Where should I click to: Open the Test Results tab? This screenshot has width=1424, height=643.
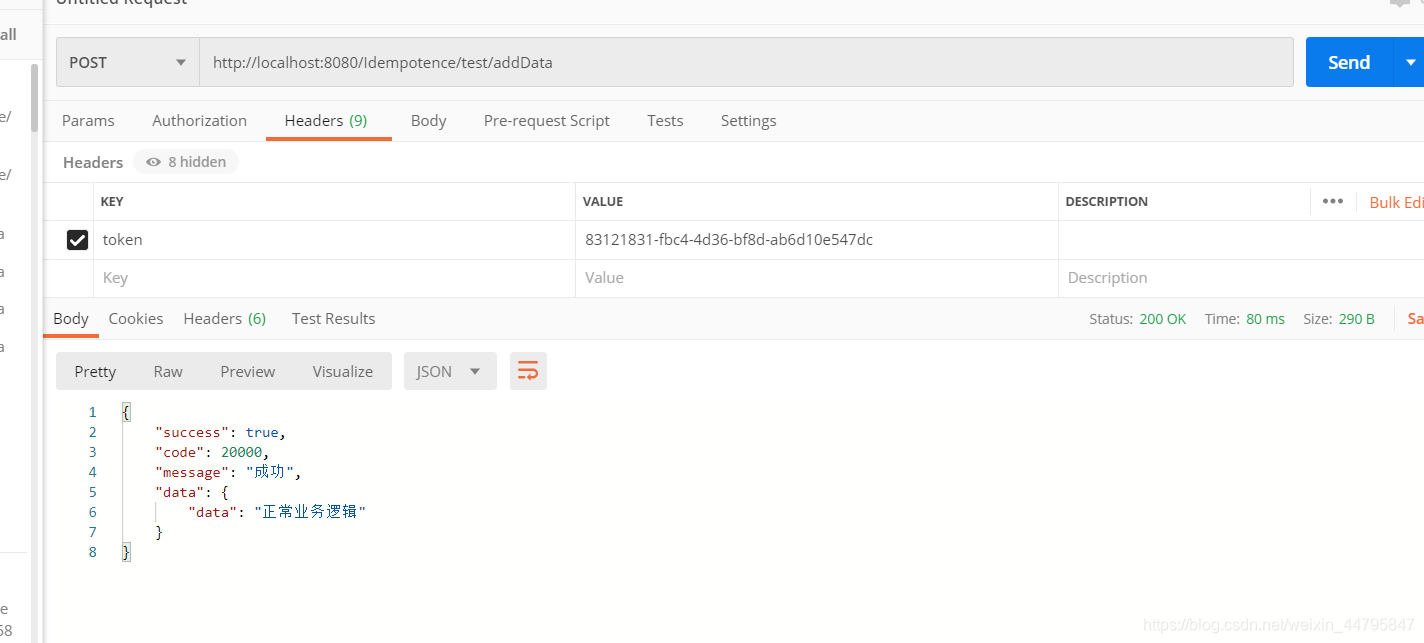333,318
